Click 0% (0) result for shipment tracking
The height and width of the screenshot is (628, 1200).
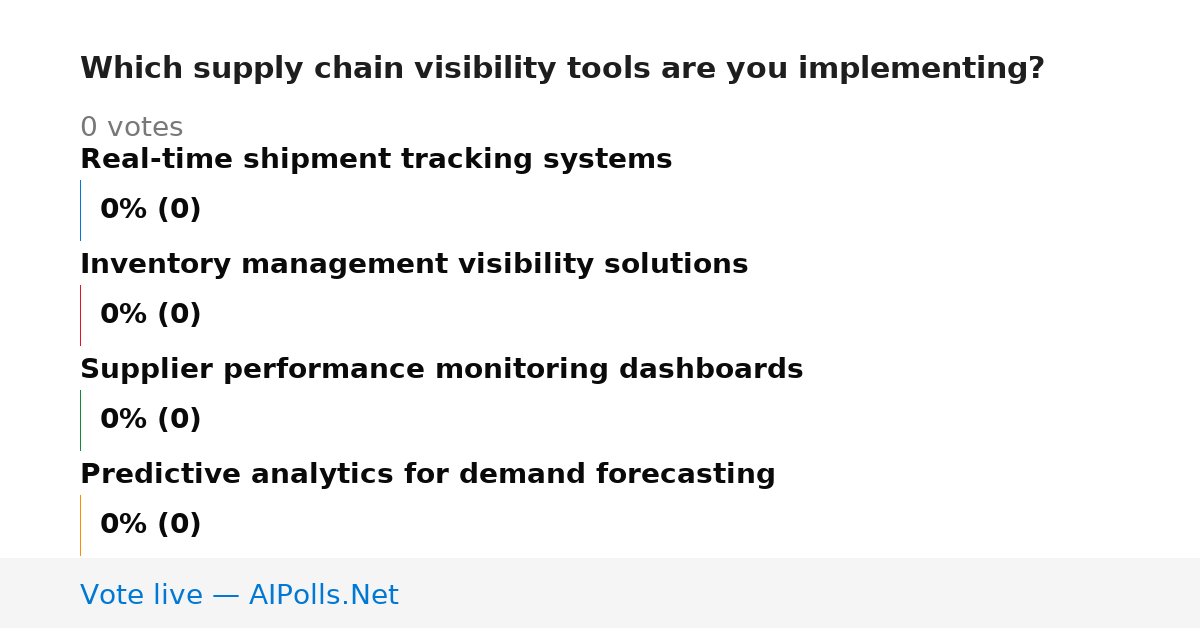(x=150, y=210)
